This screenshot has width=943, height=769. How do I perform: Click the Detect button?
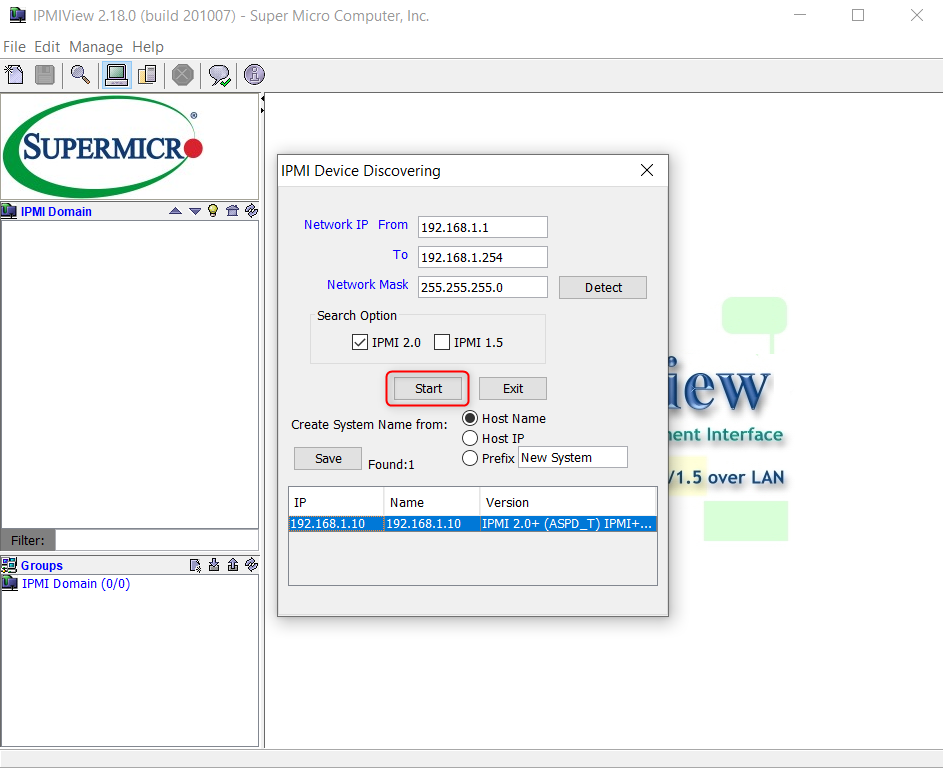603,288
